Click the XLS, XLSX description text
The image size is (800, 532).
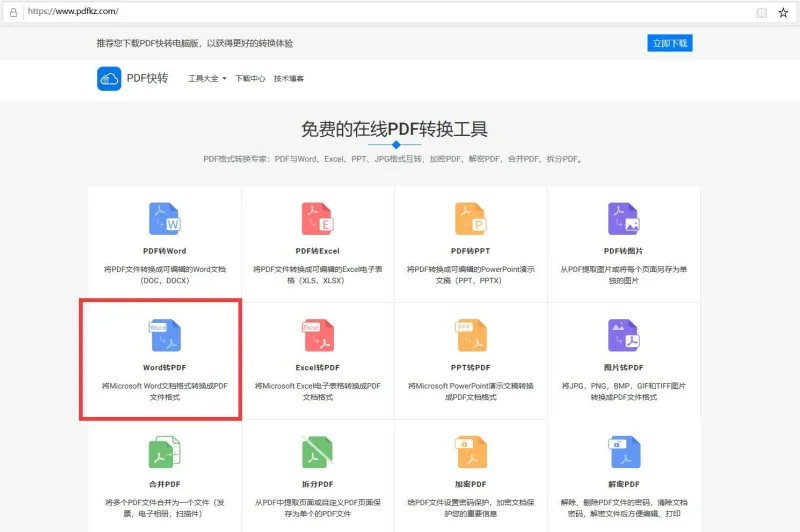pos(317,275)
